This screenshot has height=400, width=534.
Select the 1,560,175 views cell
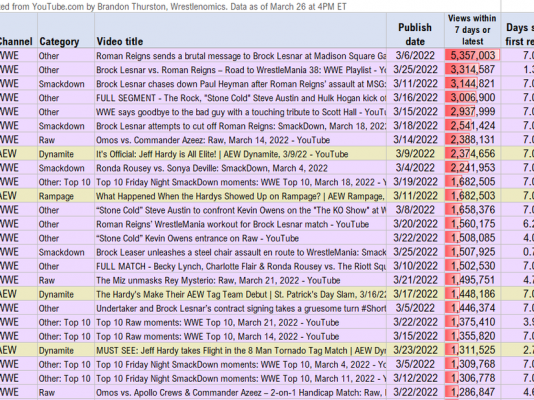click(x=472, y=224)
